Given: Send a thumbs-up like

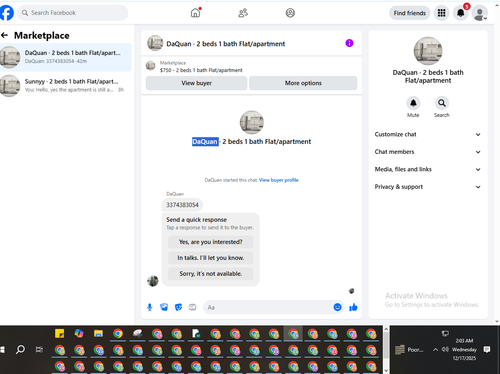Looking at the screenshot, I should pyautogui.click(x=353, y=307).
